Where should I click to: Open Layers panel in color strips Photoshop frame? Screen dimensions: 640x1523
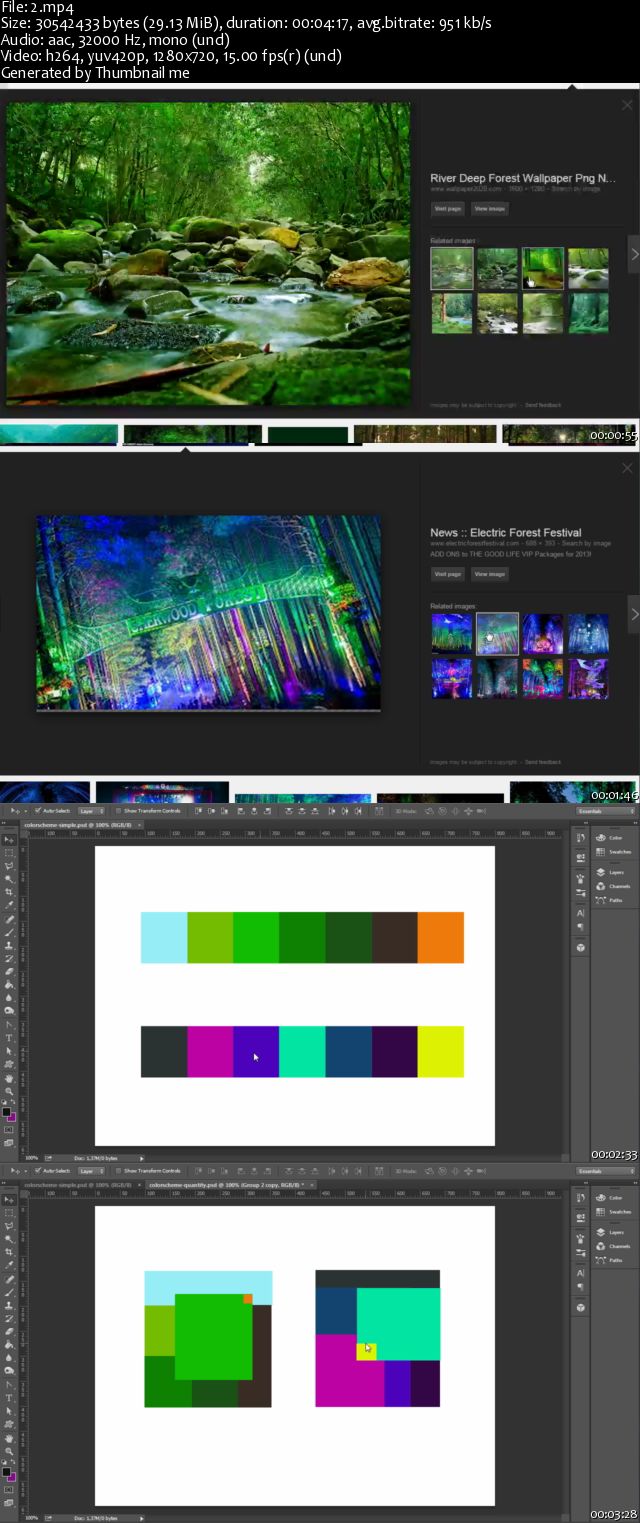coord(609,872)
